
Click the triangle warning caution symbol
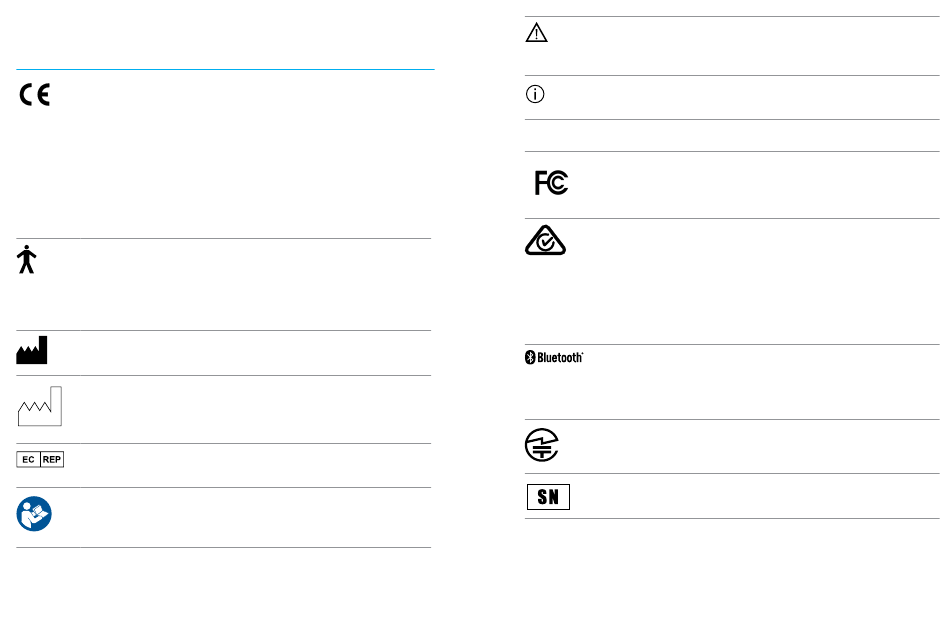pyautogui.click(x=536, y=33)
